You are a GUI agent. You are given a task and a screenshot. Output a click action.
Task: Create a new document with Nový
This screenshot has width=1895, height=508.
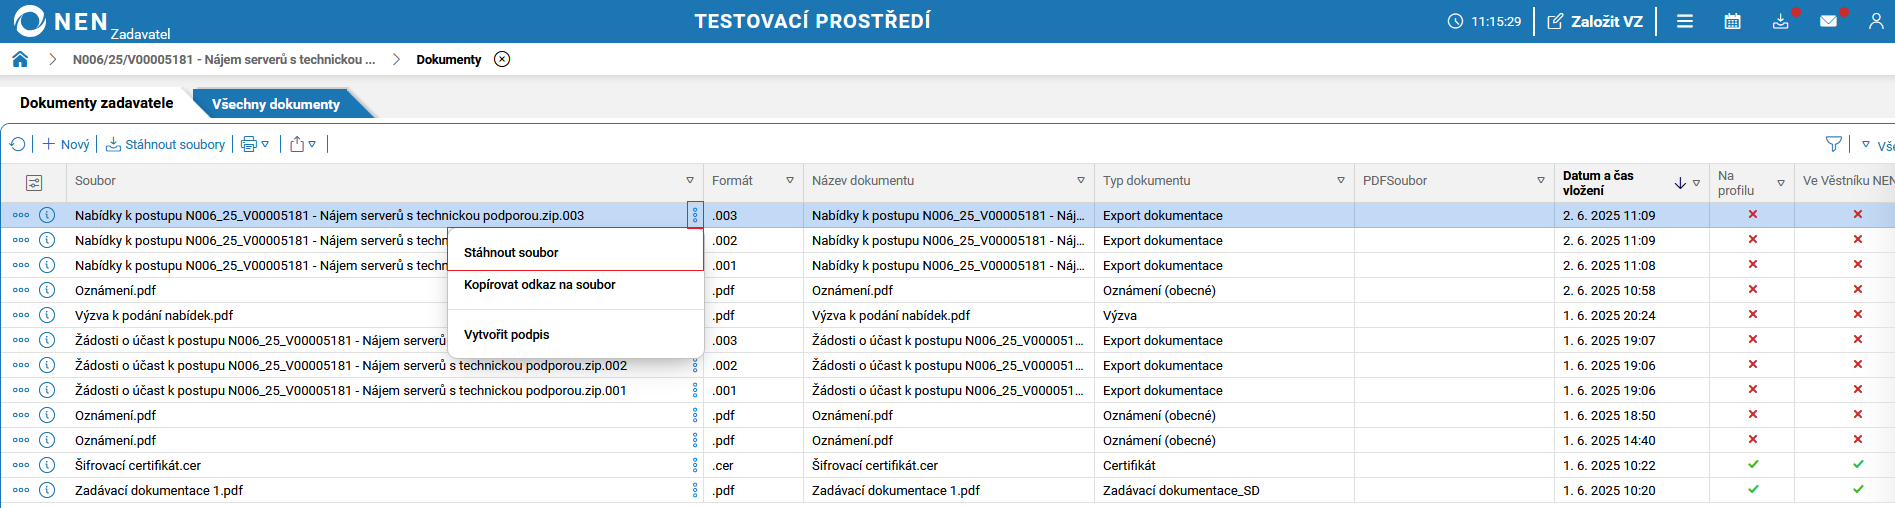66,144
